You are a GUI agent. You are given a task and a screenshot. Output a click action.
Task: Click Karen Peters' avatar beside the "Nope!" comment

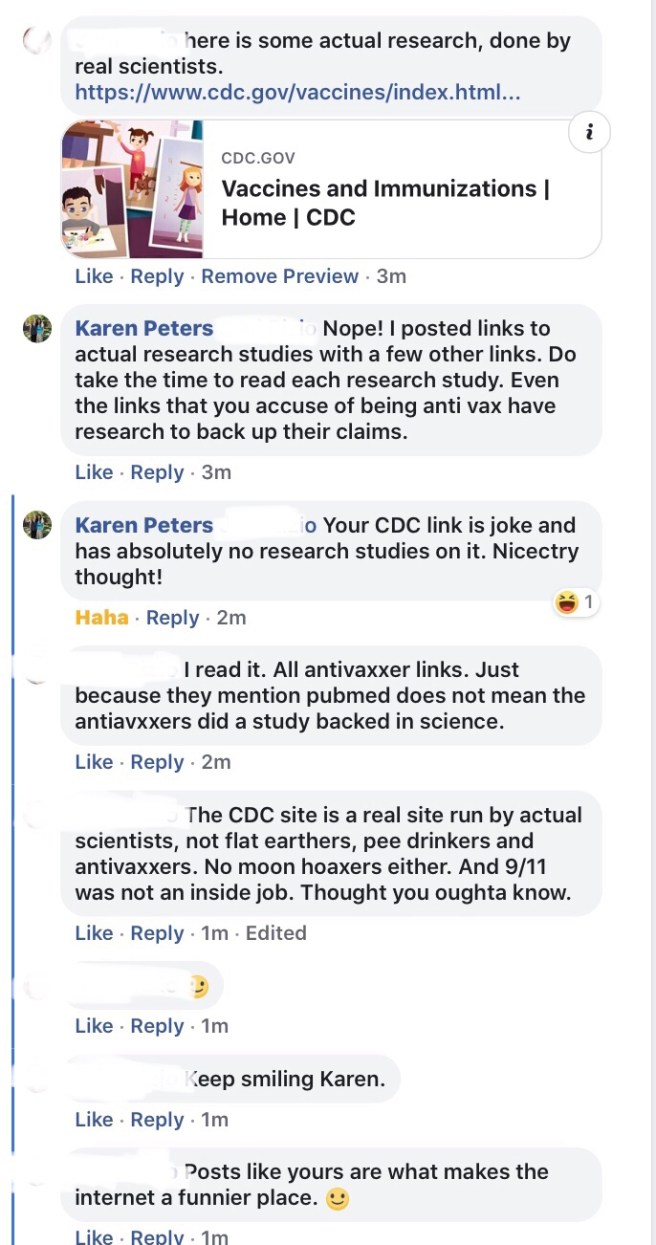[x=37, y=328]
